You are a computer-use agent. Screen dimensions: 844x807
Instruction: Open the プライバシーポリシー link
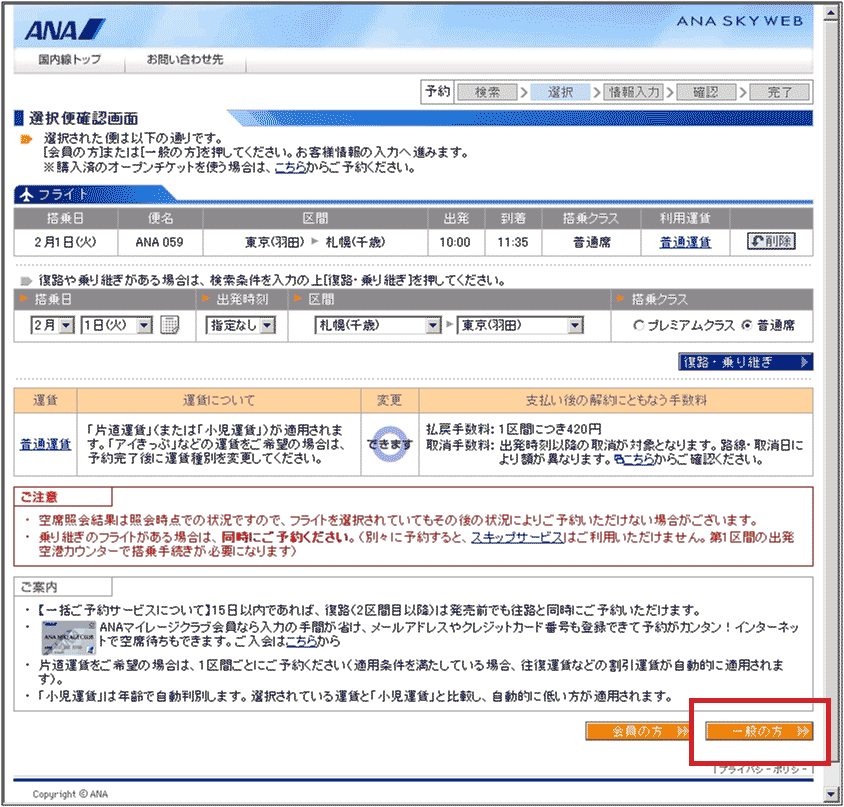tap(762, 770)
